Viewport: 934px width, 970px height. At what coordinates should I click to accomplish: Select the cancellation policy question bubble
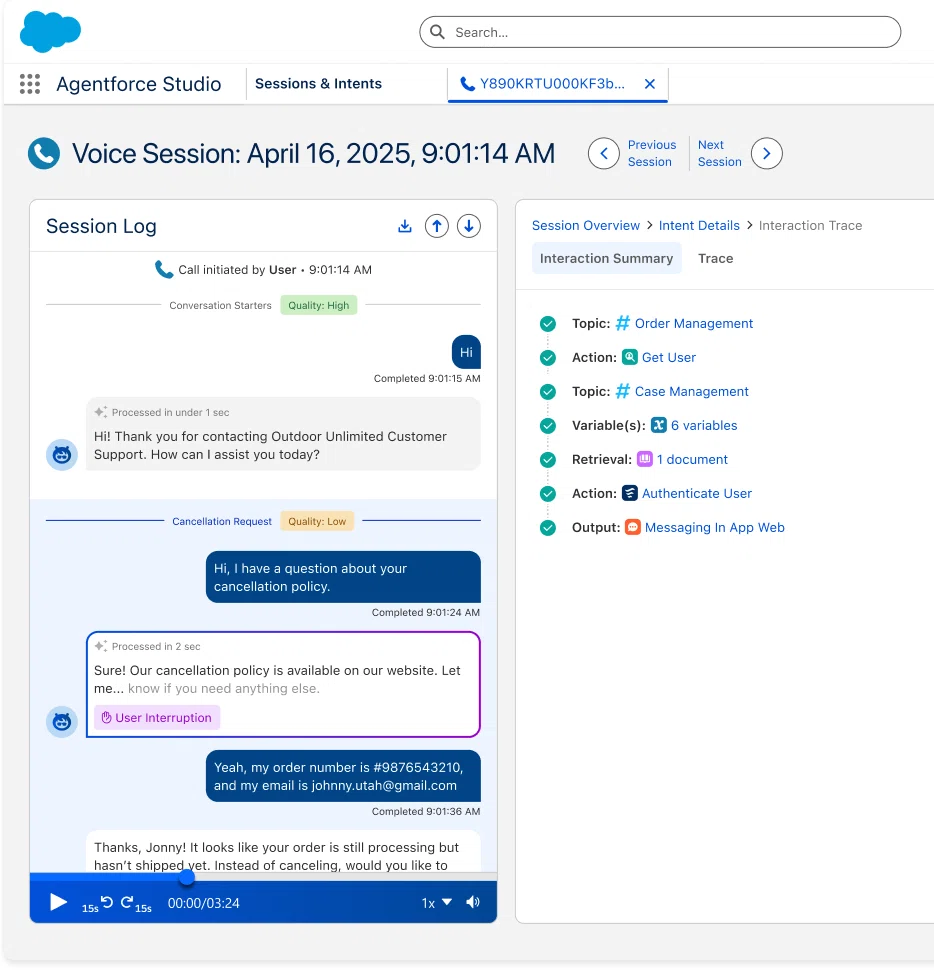pos(343,577)
